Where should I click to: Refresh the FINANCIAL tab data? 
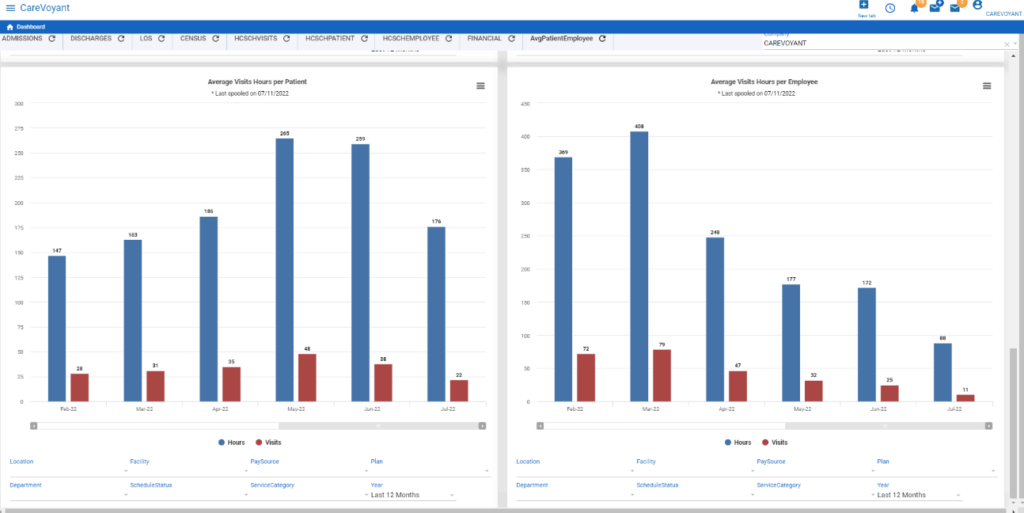point(511,39)
